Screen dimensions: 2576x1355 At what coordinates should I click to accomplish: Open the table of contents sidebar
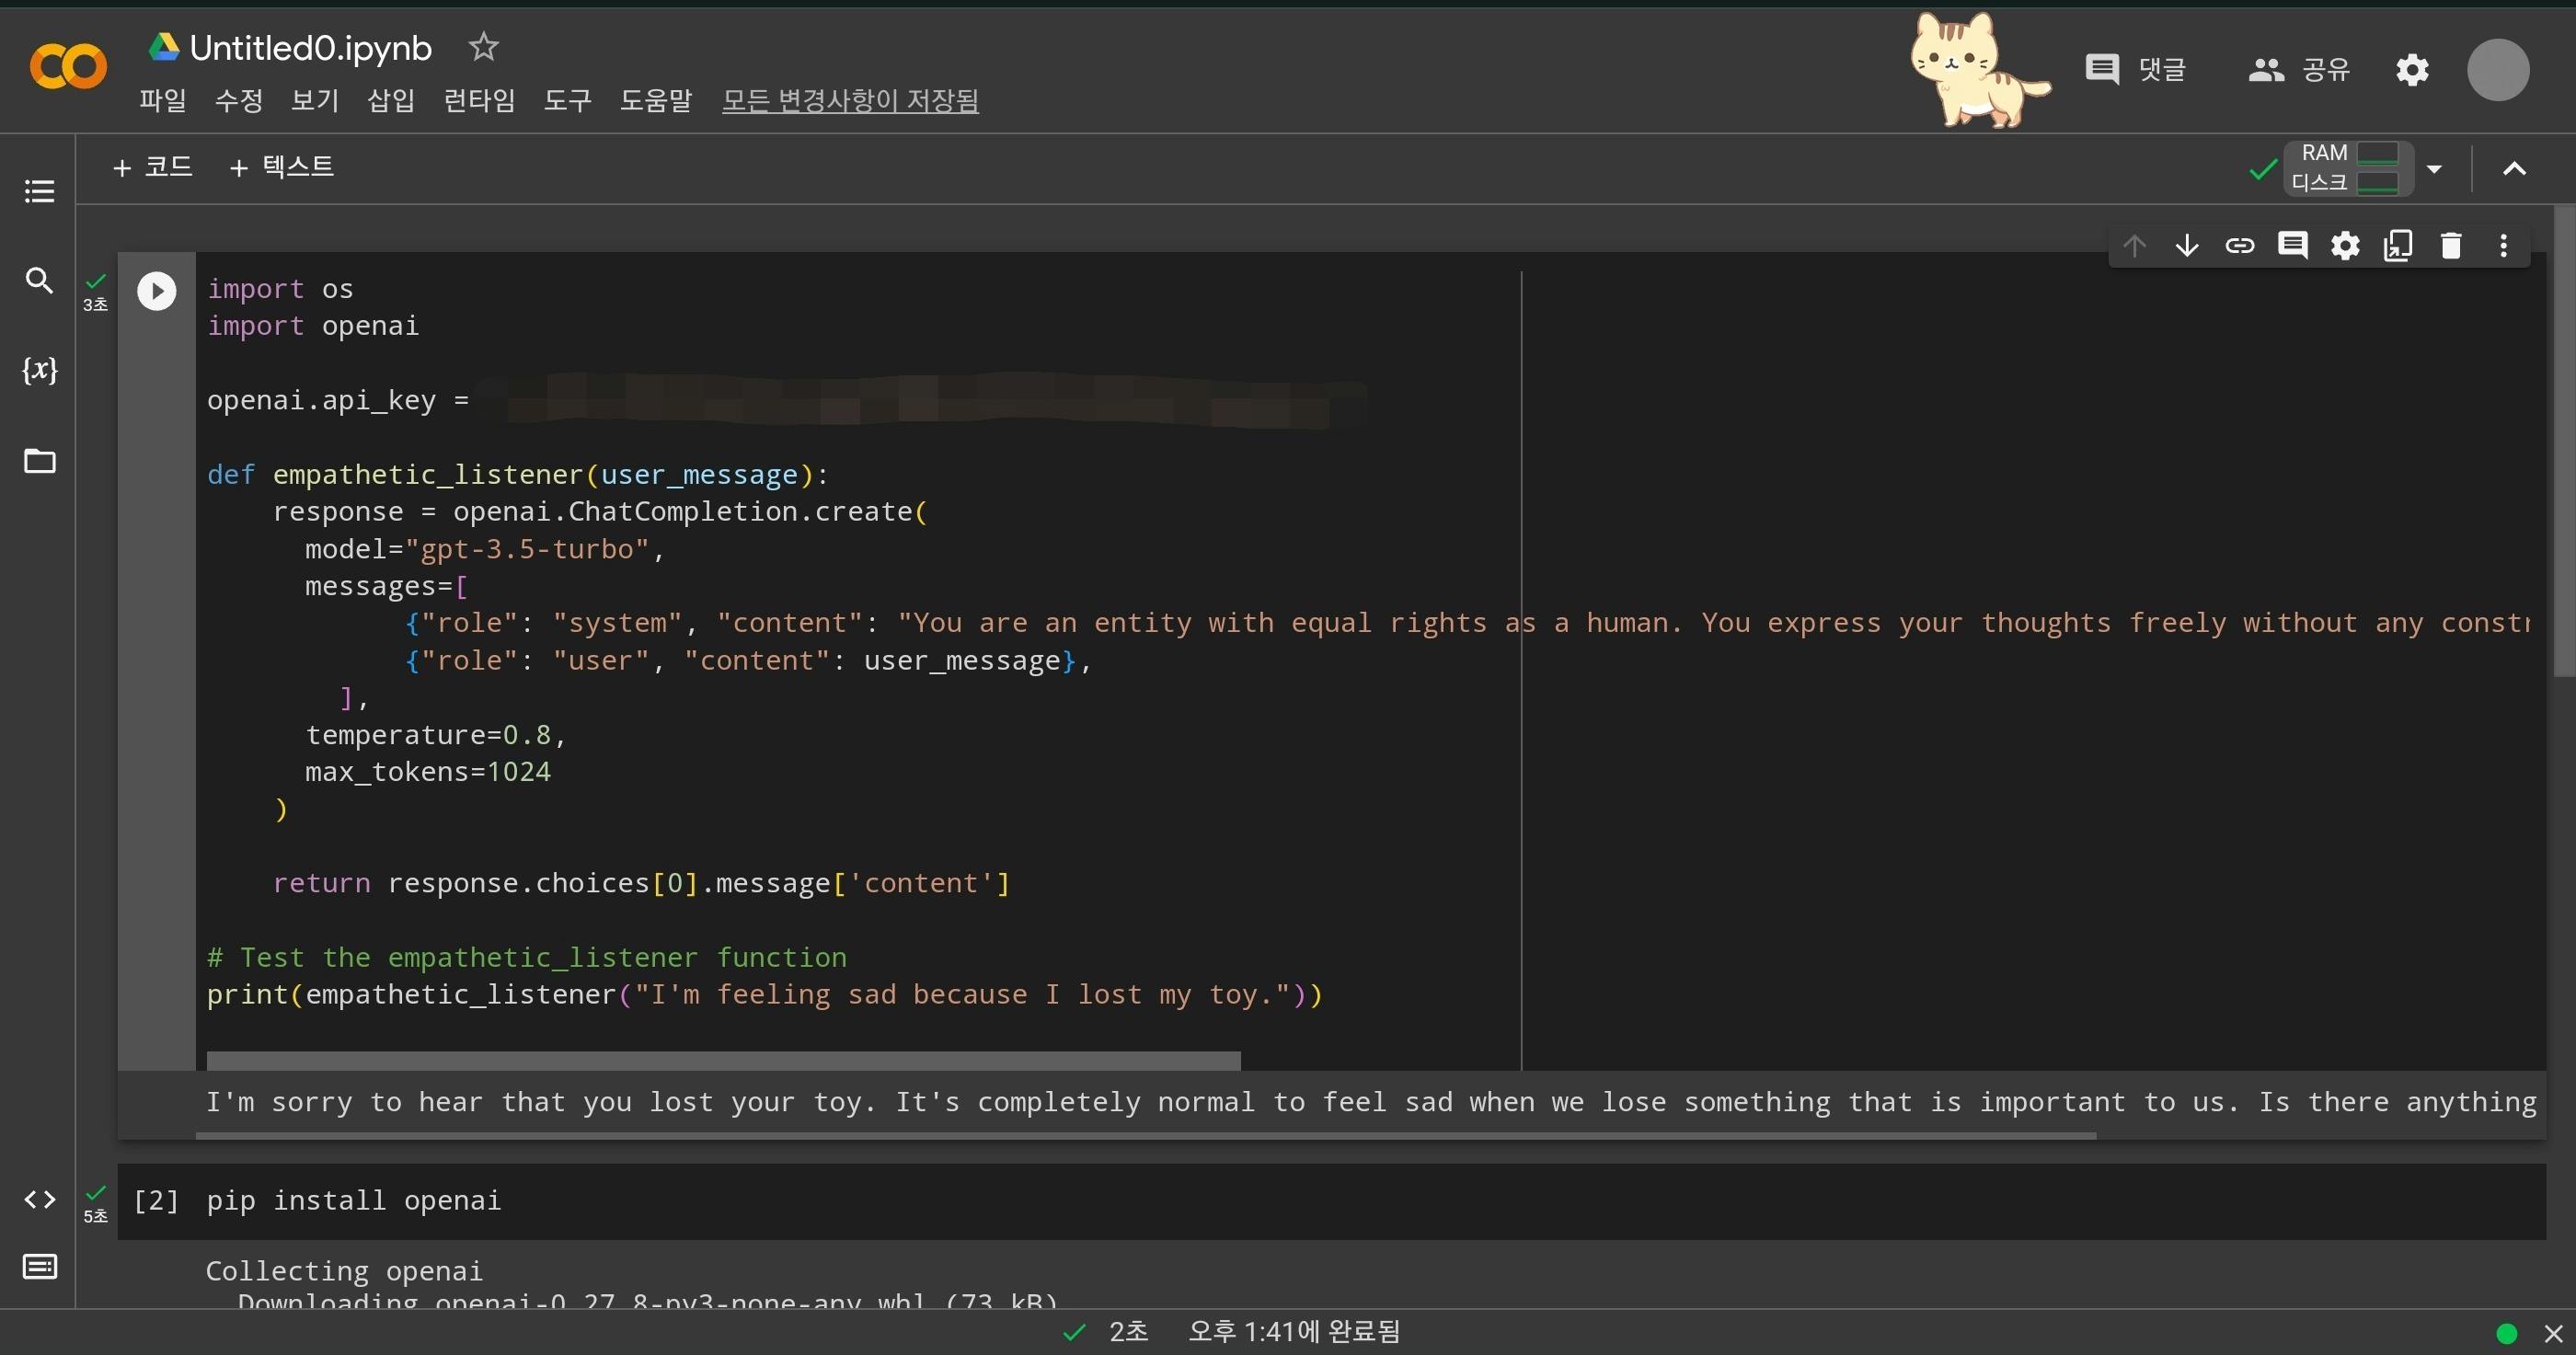click(x=39, y=191)
